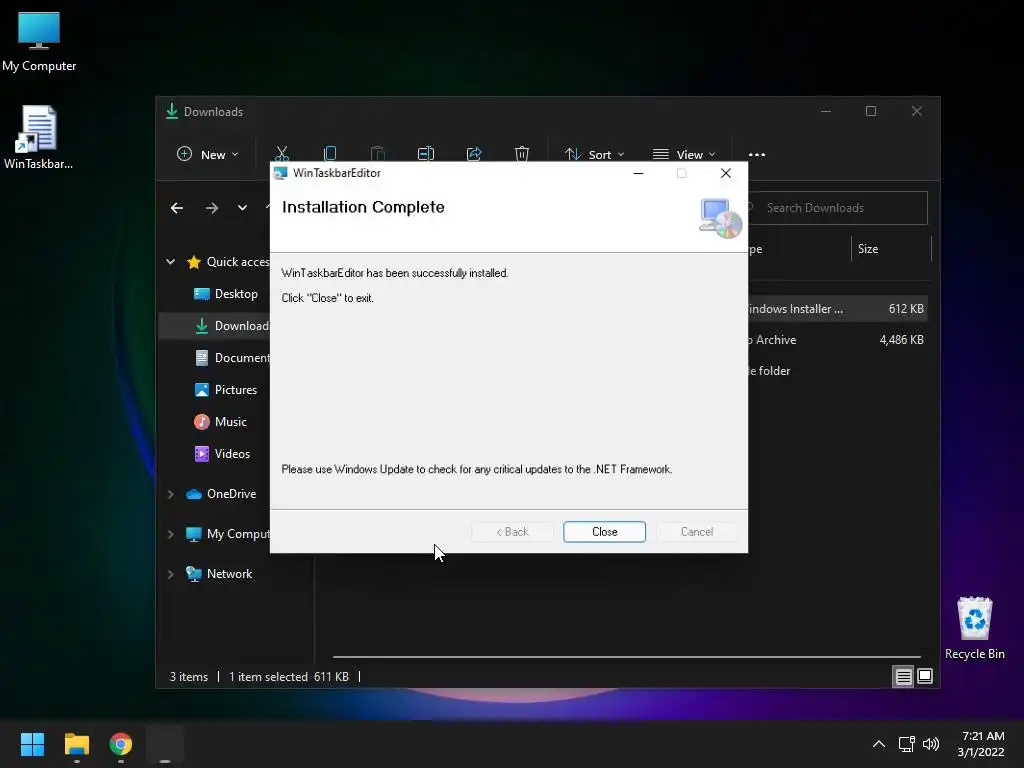Click the horizontal scrollbar in Downloads window
This screenshot has height=768, width=1024.
point(626,656)
